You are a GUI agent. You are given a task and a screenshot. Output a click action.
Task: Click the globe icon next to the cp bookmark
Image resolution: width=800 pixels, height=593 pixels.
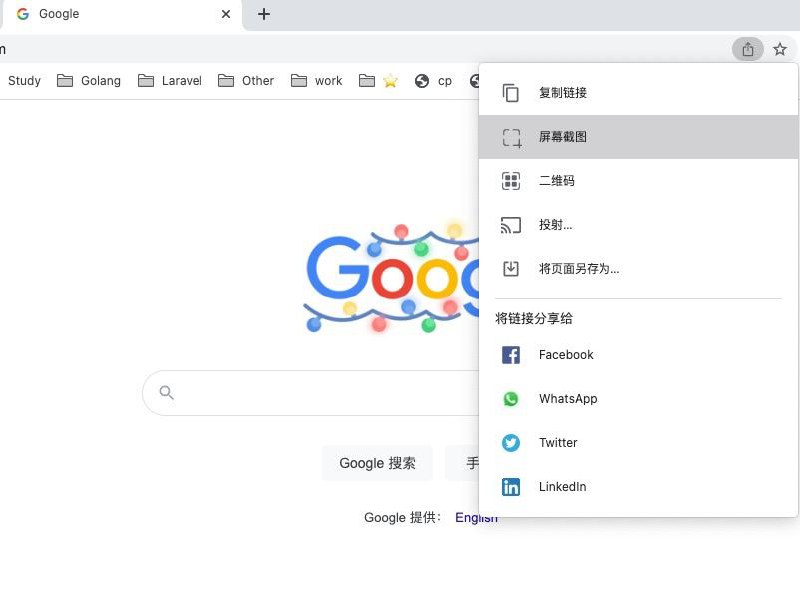coord(422,81)
